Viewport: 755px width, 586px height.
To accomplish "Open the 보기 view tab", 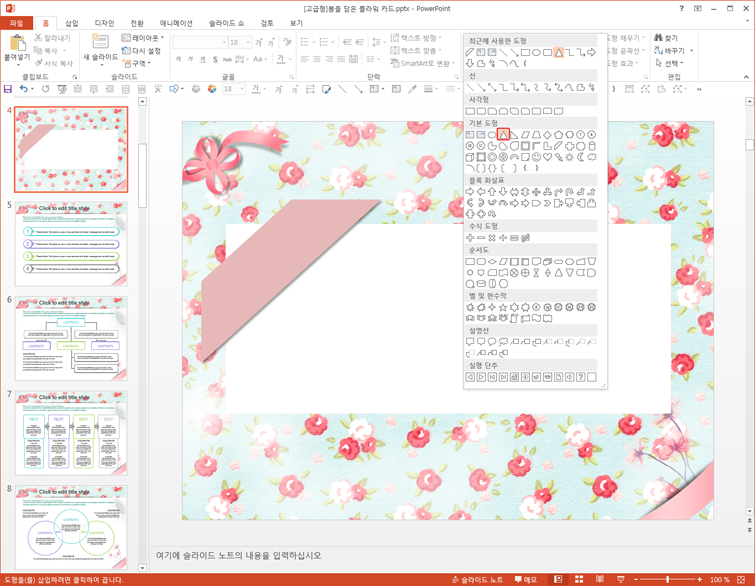I will (x=296, y=23).
